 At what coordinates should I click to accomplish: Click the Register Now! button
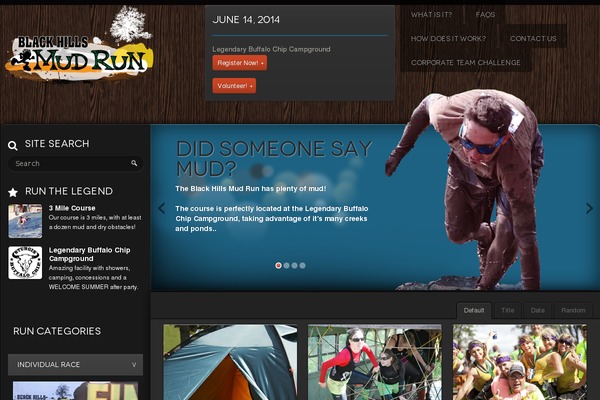click(x=240, y=63)
